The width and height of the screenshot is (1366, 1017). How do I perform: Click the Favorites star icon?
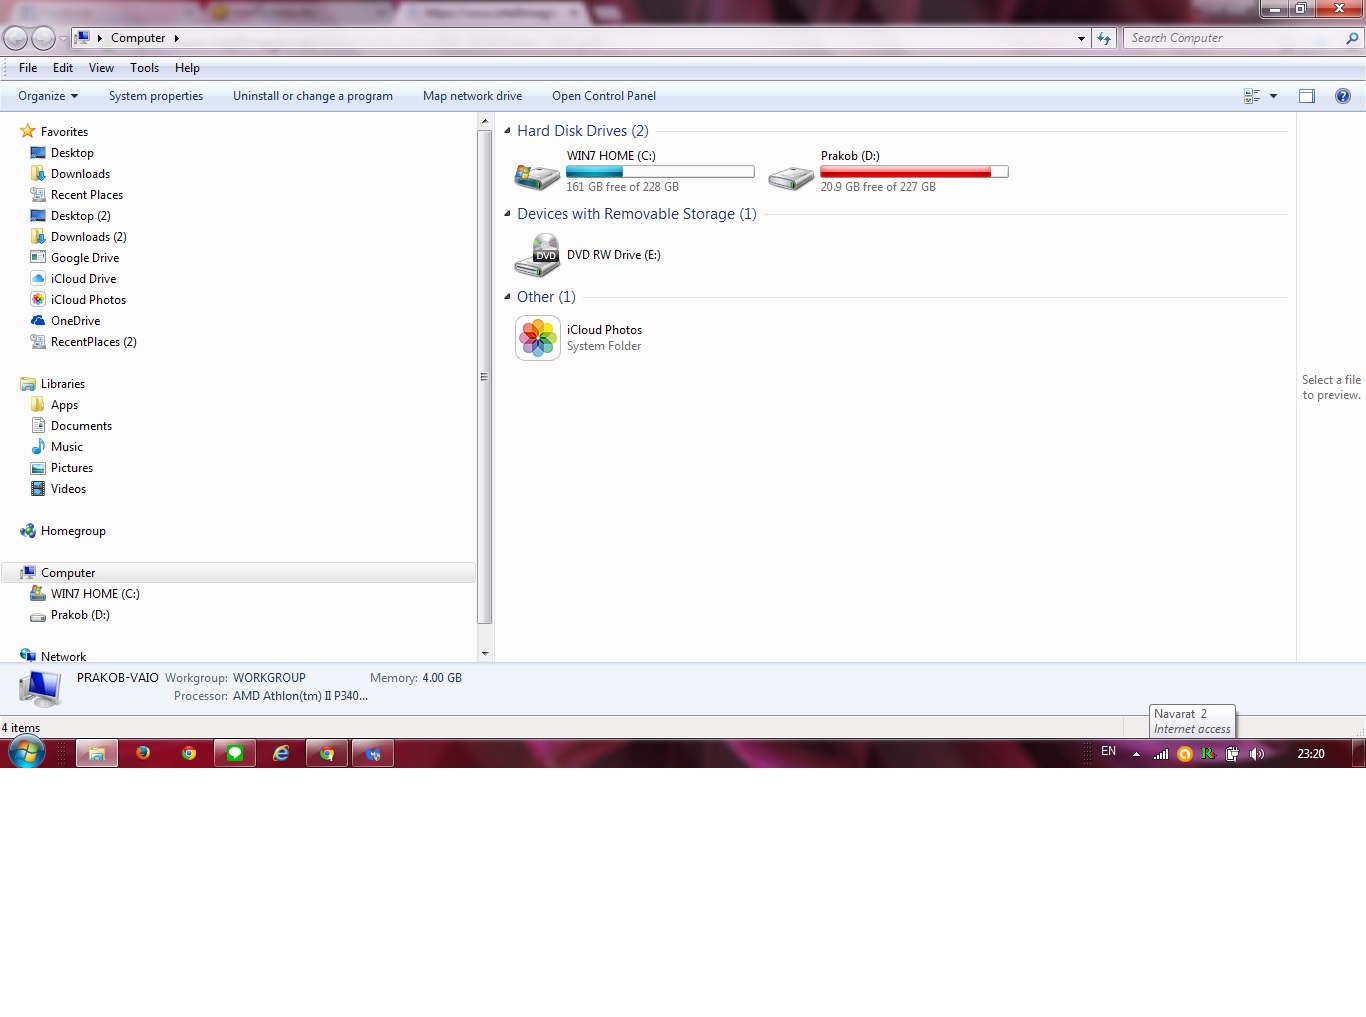tap(28, 131)
